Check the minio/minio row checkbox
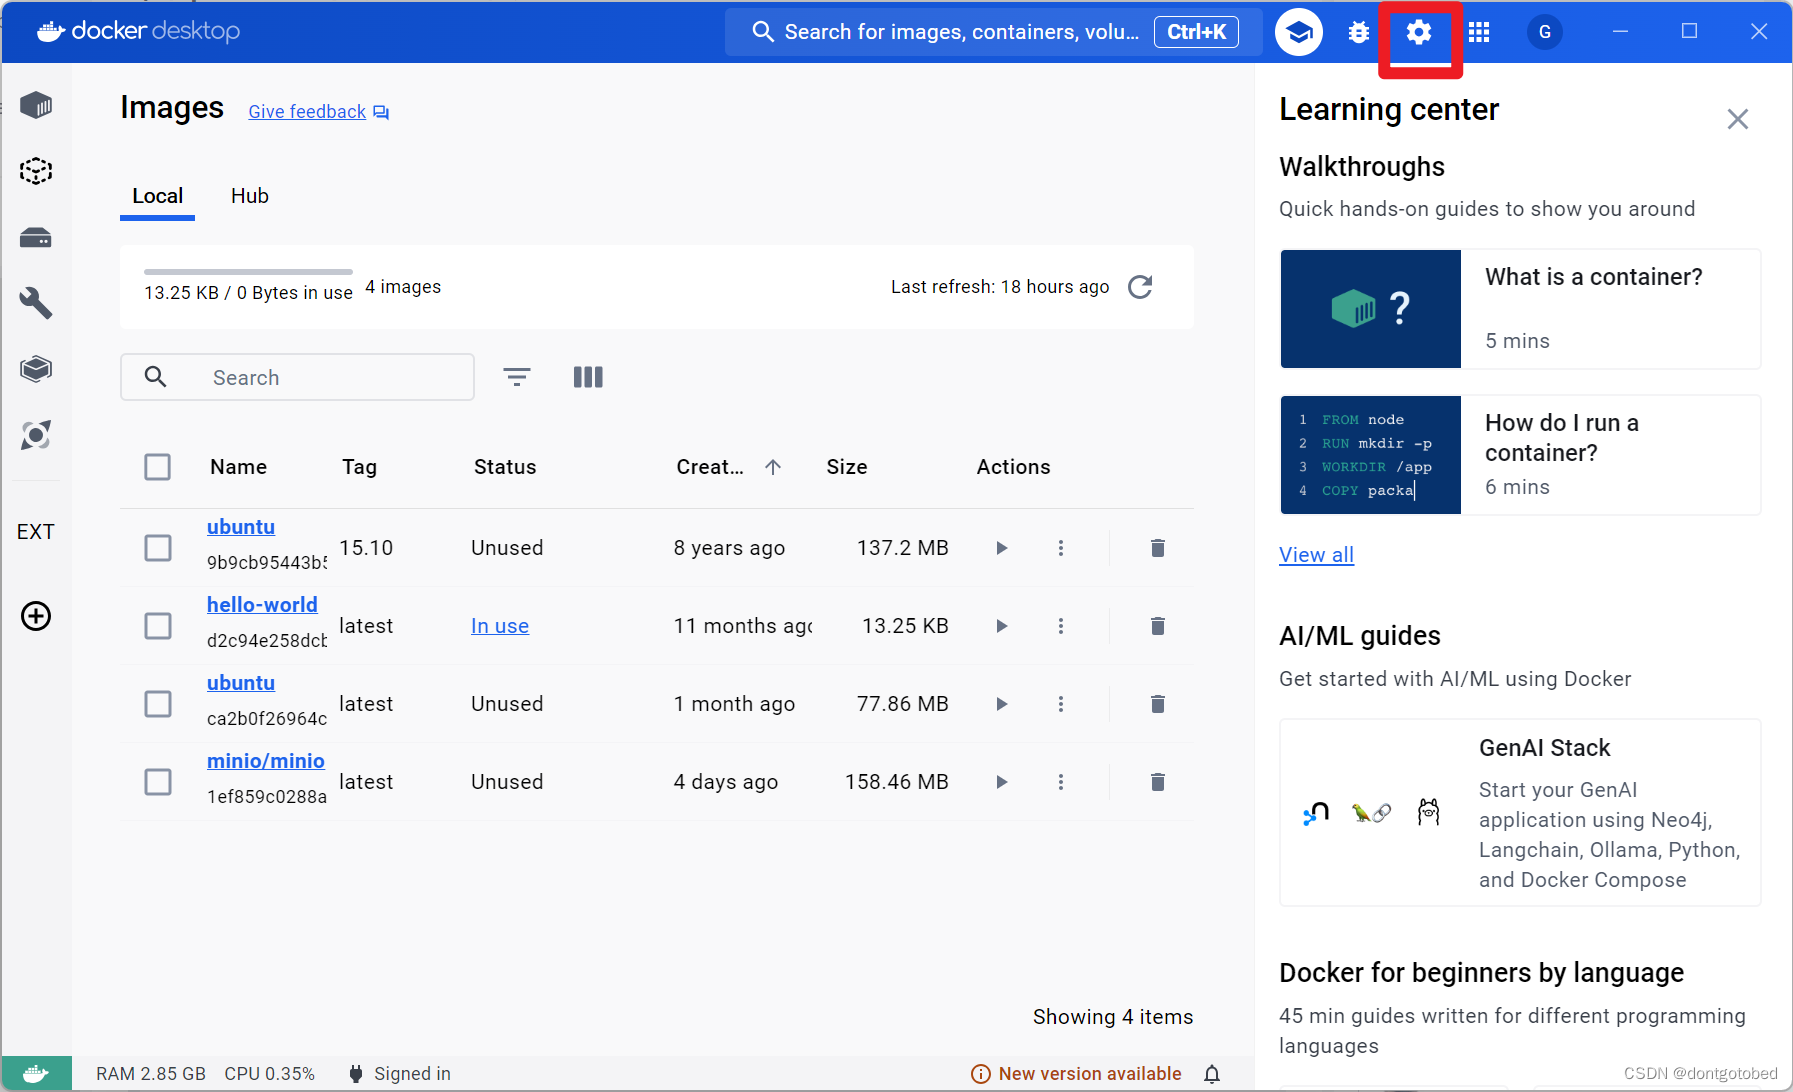The width and height of the screenshot is (1793, 1092). pyautogui.click(x=158, y=782)
